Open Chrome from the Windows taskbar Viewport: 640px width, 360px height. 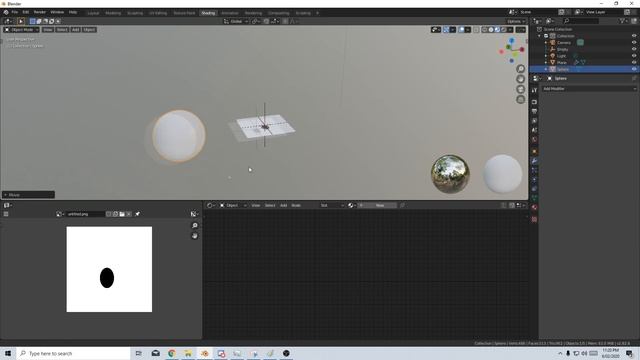172,353
